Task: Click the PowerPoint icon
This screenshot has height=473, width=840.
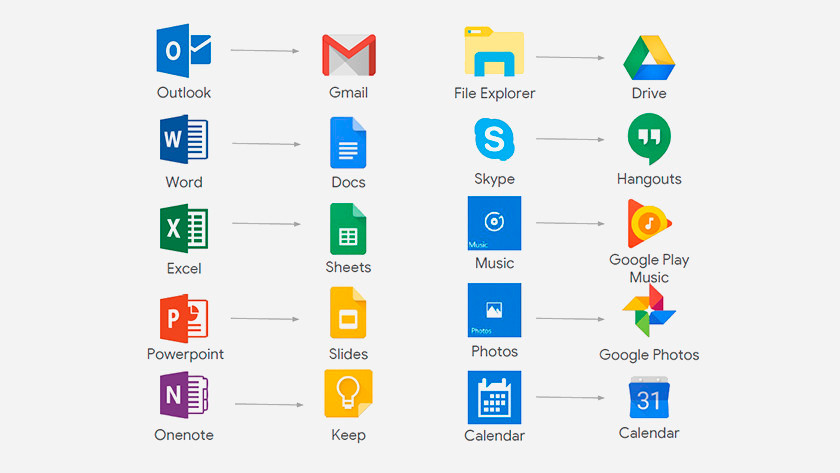Action: click(x=183, y=317)
